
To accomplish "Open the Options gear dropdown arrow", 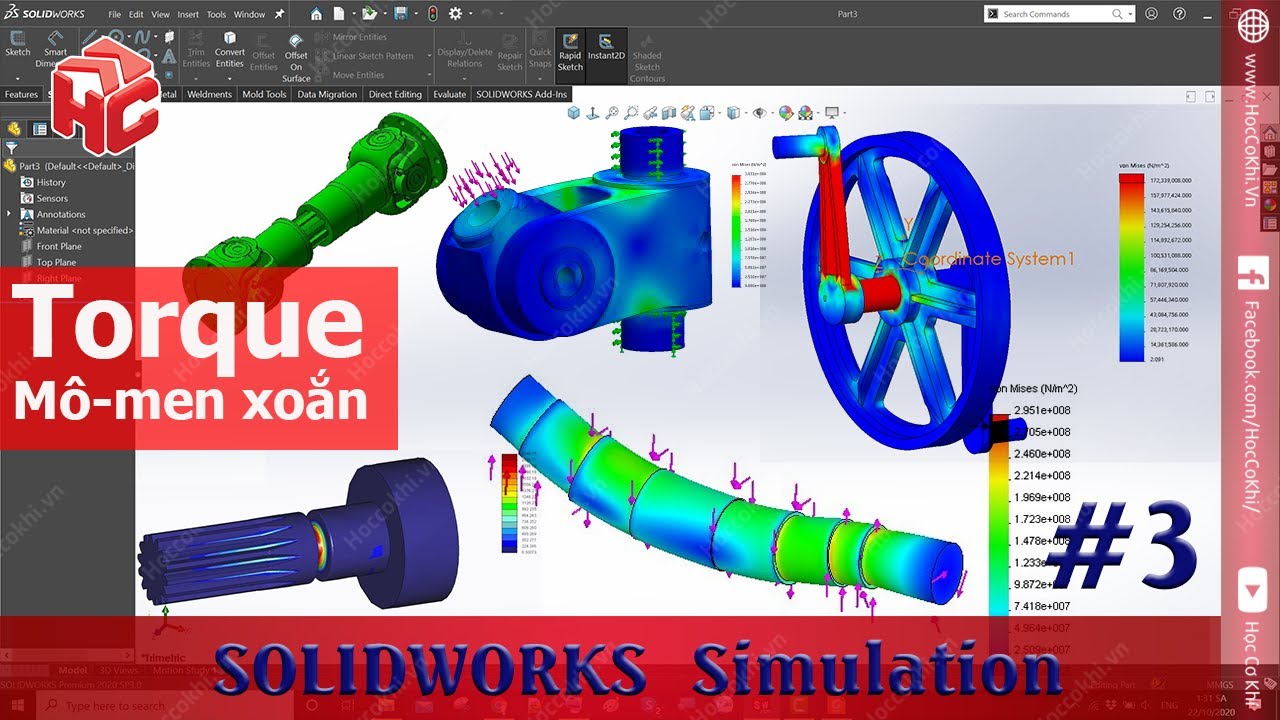I will coord(470,15).
